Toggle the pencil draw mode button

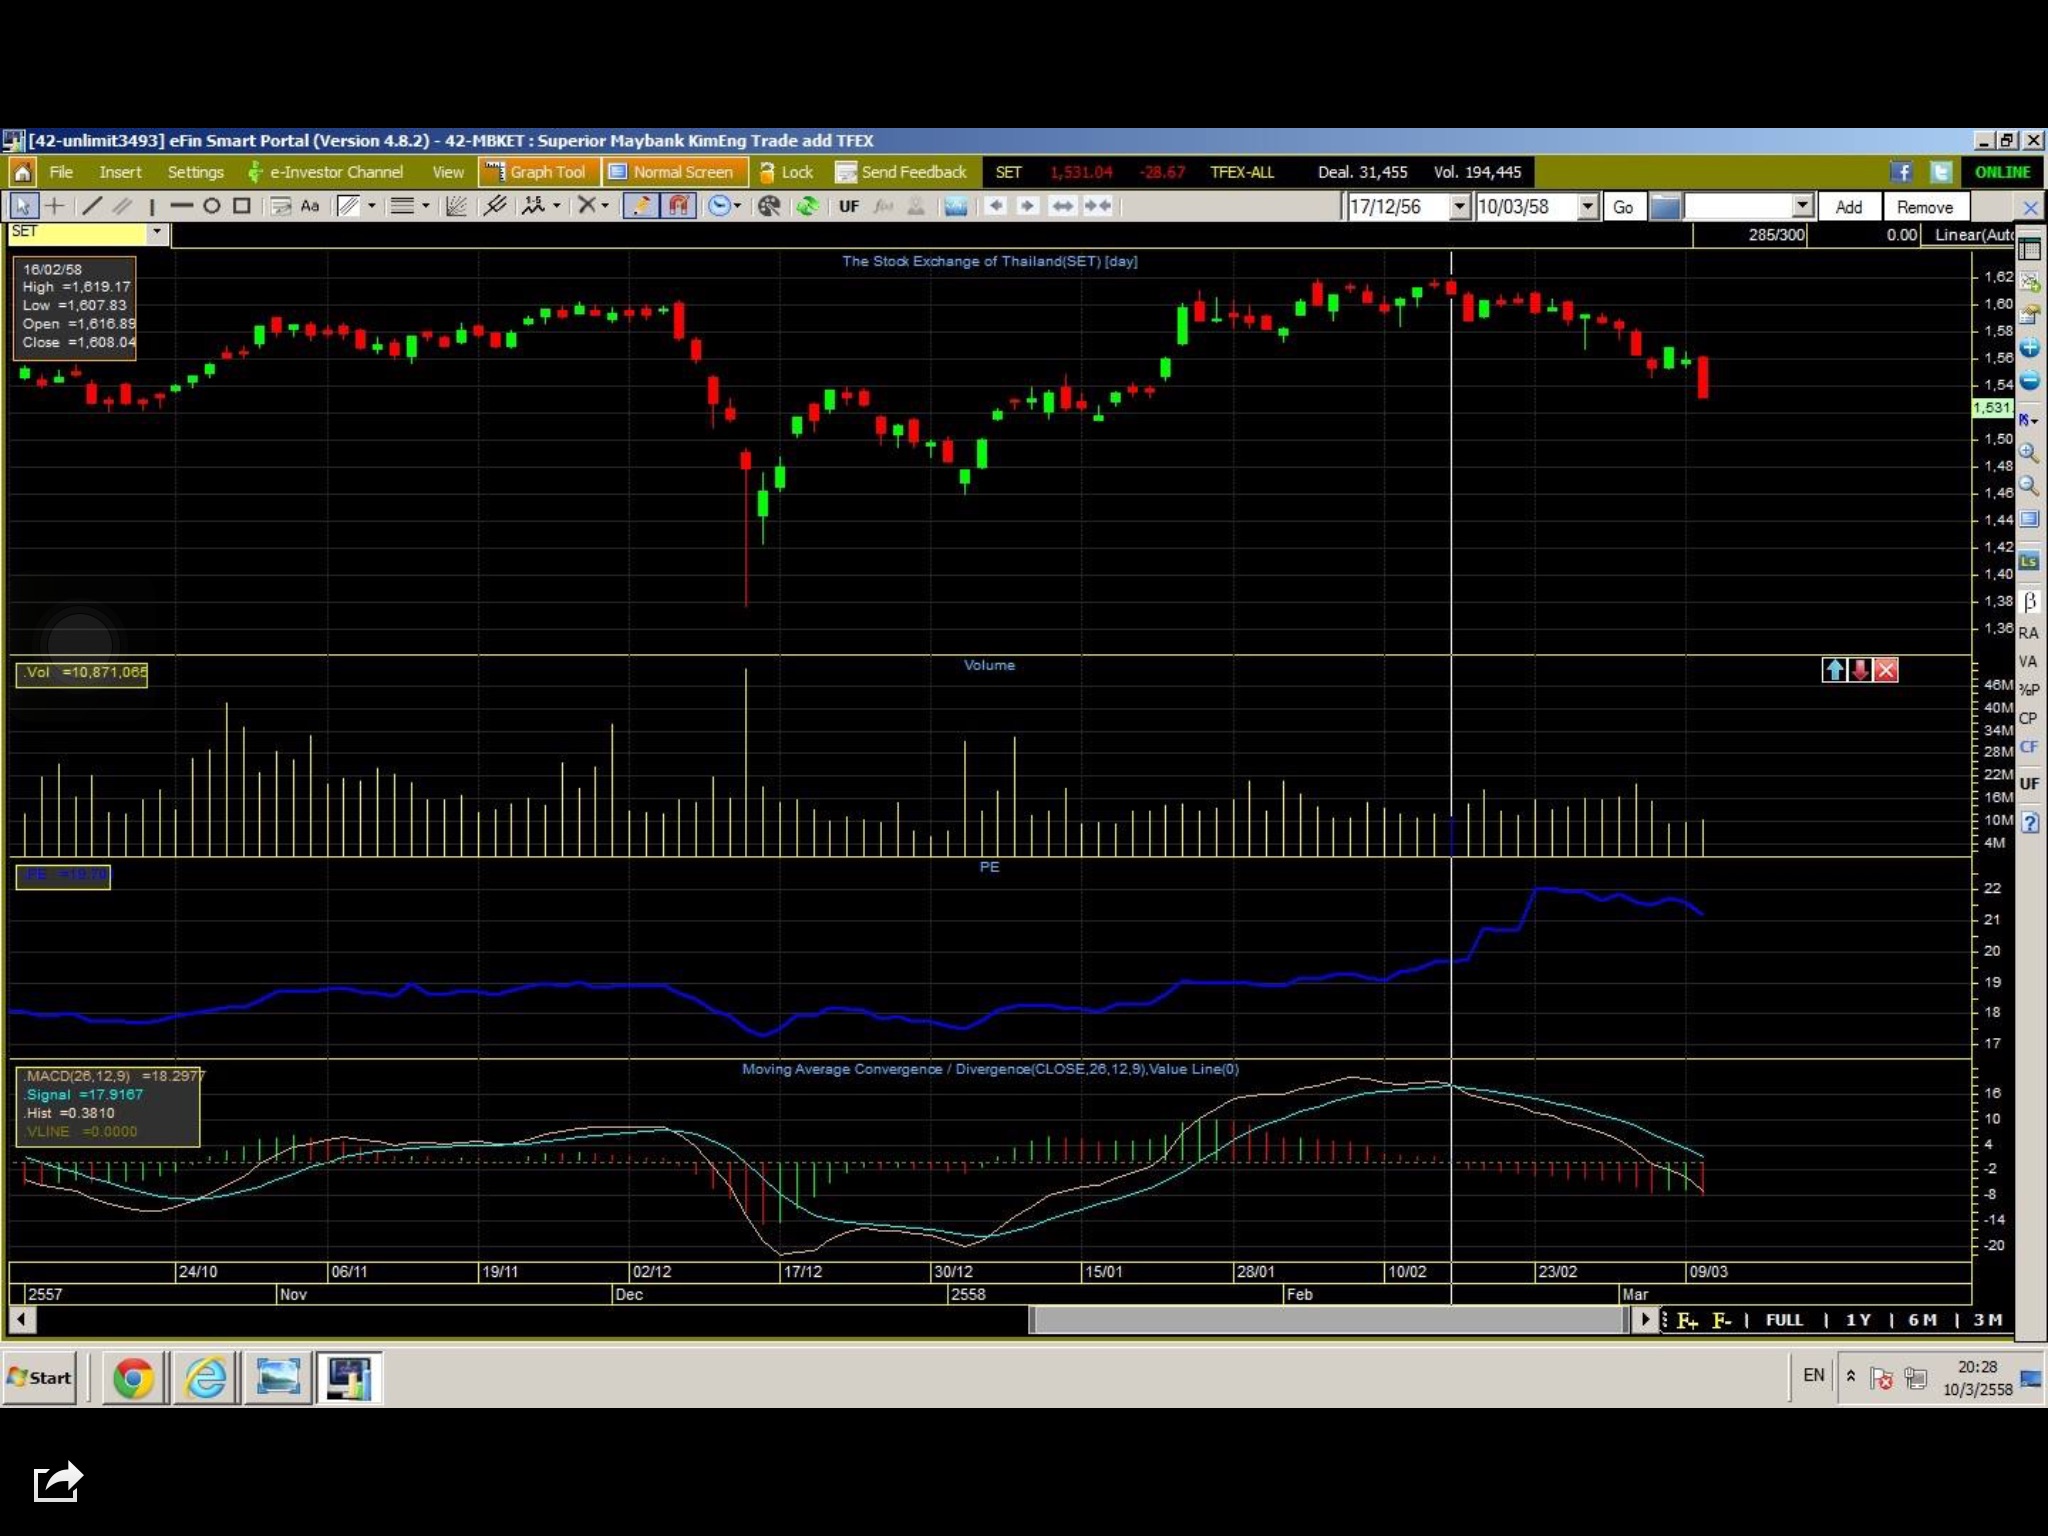640,206
